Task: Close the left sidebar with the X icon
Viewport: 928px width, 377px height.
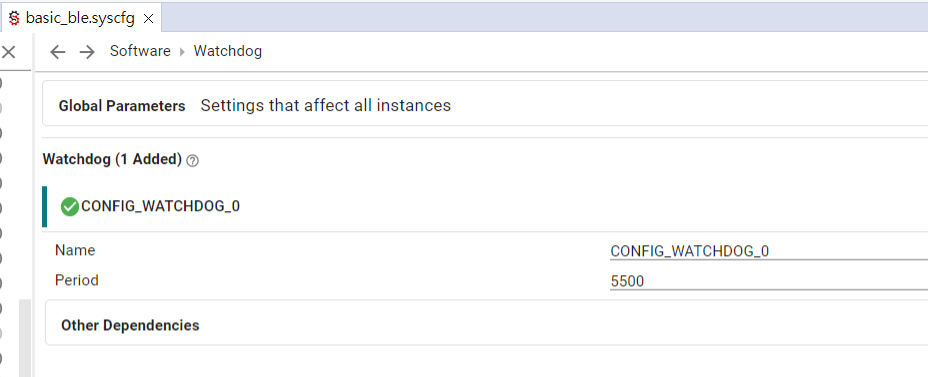Action: (8, 52)
